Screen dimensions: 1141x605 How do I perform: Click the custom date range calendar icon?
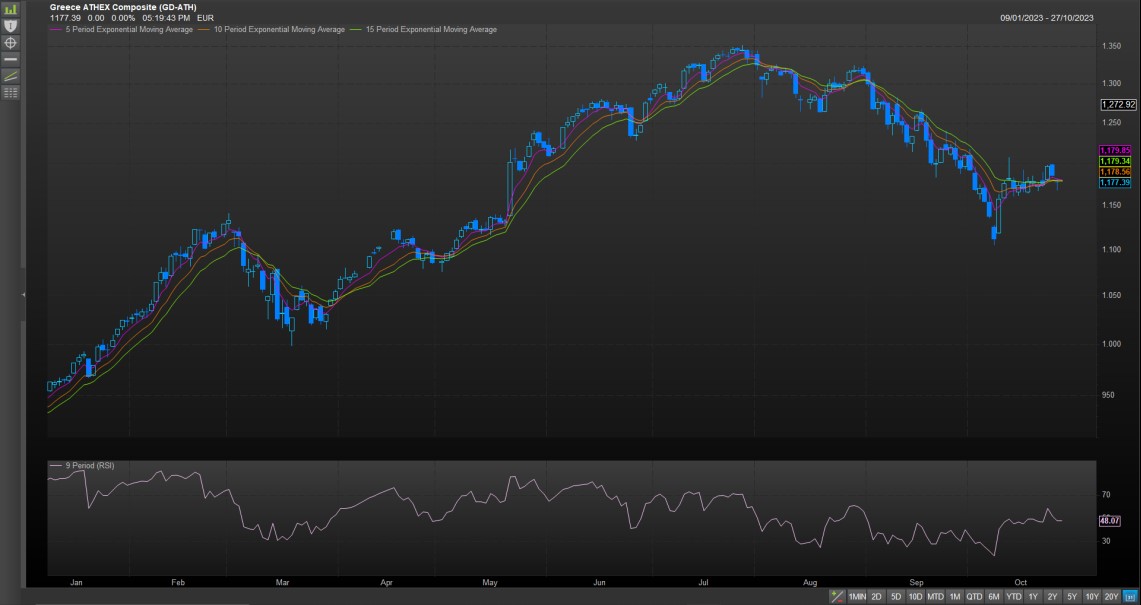click(x=1129, y=597)
